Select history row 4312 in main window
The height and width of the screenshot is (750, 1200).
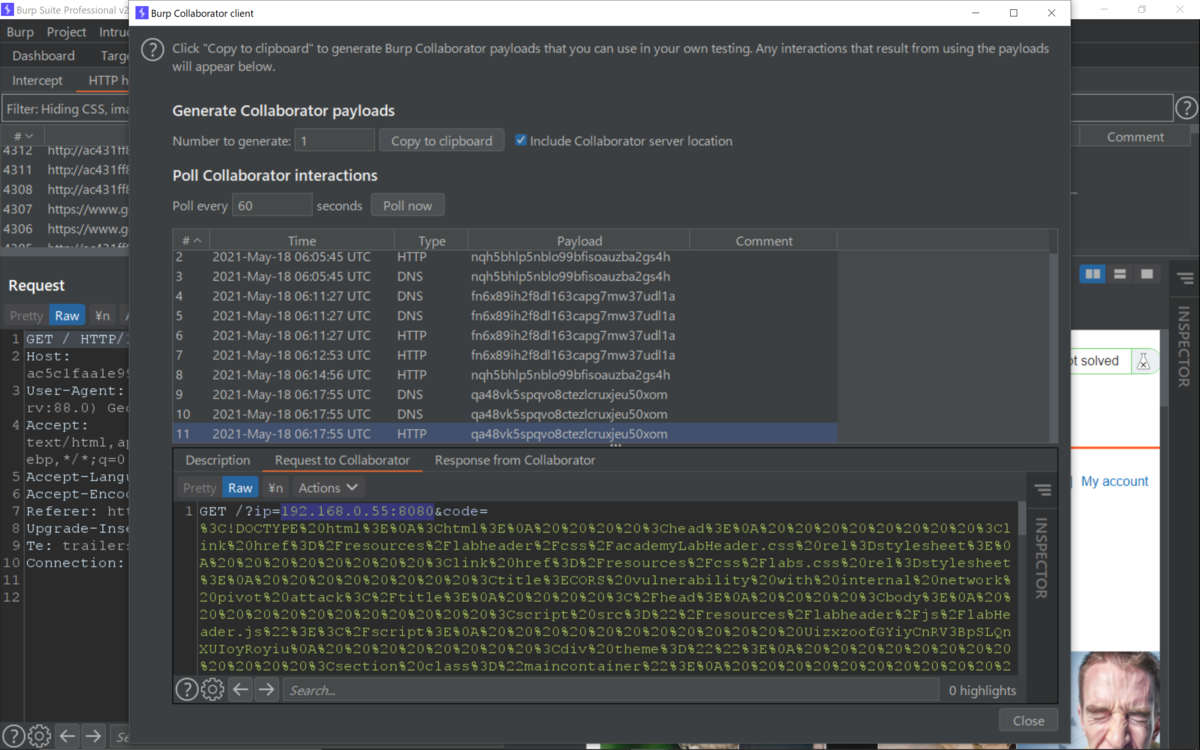click(x=65, y=150)
